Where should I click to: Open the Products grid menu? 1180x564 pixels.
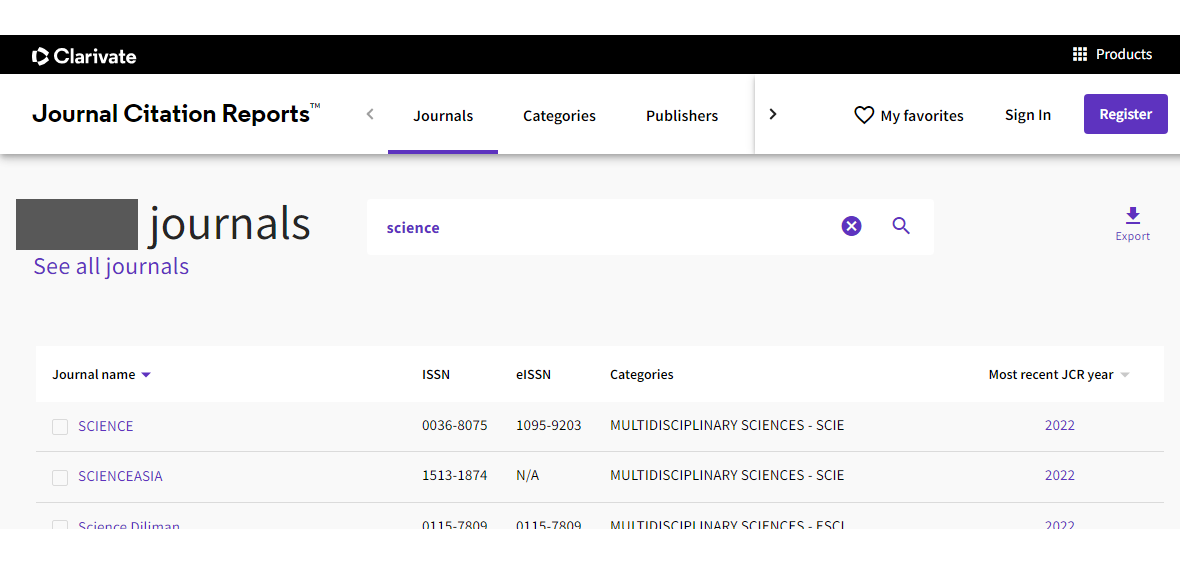point(1080,54)
